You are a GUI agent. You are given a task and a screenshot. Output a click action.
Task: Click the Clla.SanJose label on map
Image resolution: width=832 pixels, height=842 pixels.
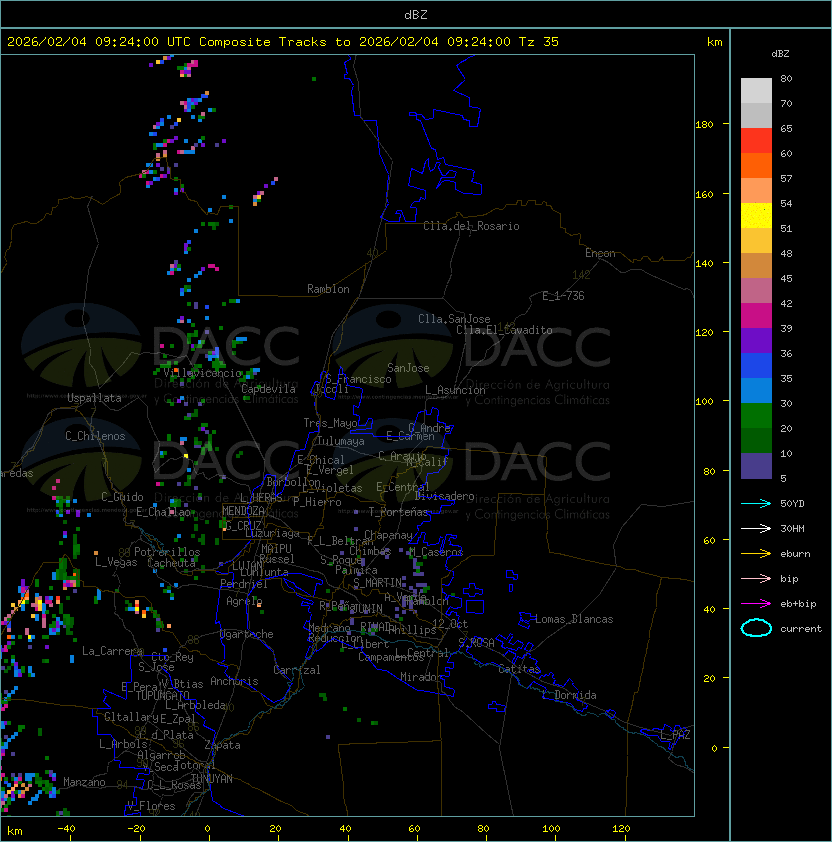coord(454,319)
